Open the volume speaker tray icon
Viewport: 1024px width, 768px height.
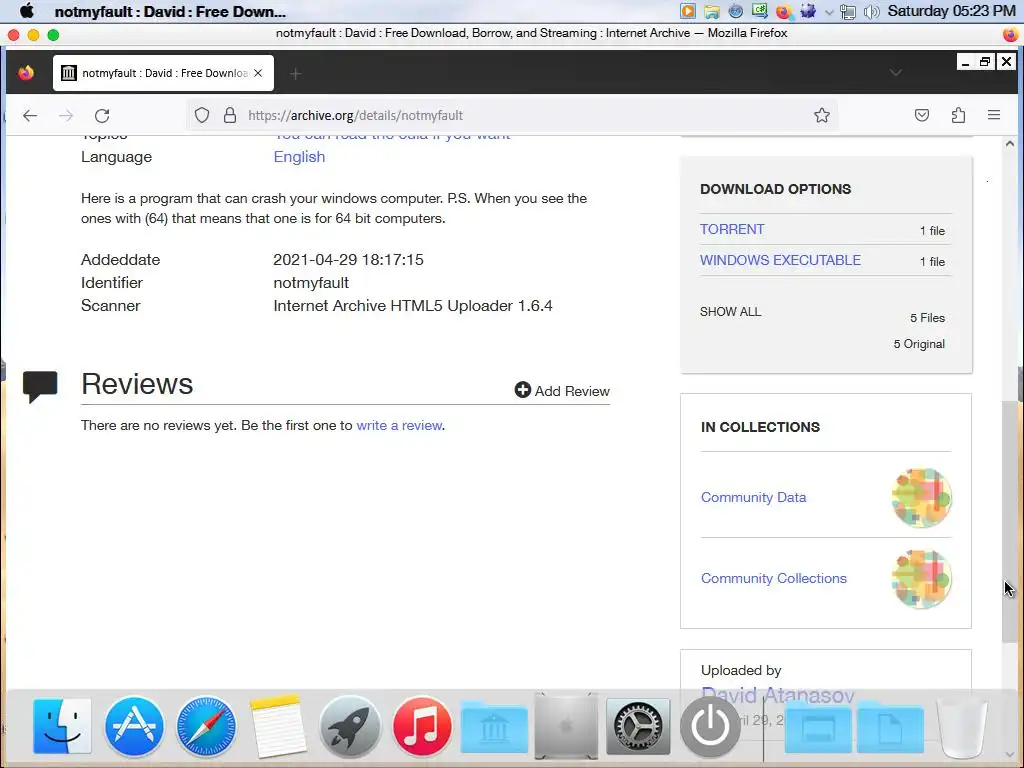[x=872, y=12]
